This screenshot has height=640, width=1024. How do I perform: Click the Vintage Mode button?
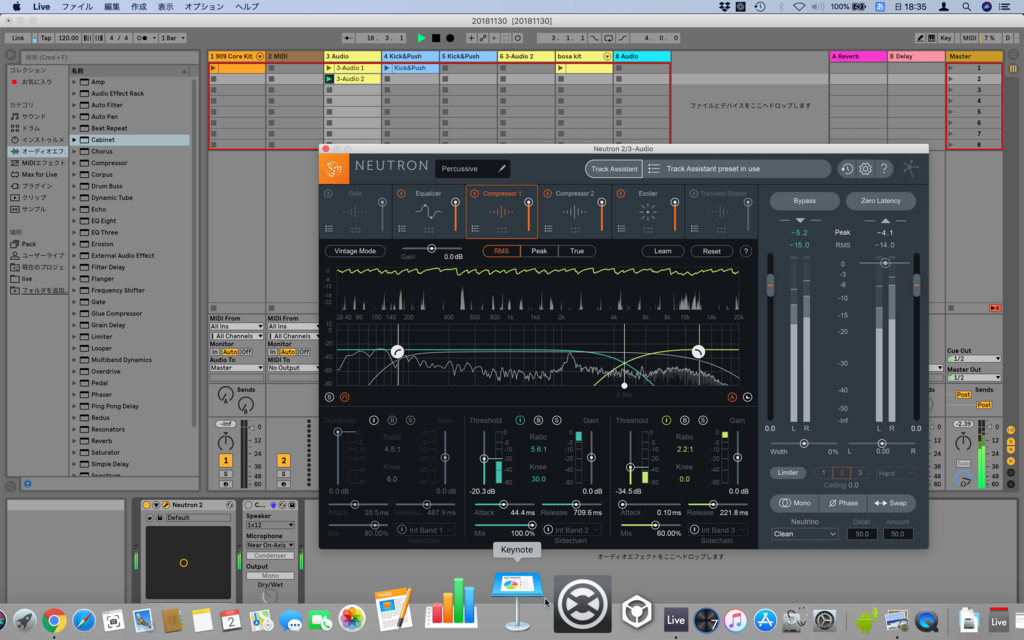coord(355,251)
